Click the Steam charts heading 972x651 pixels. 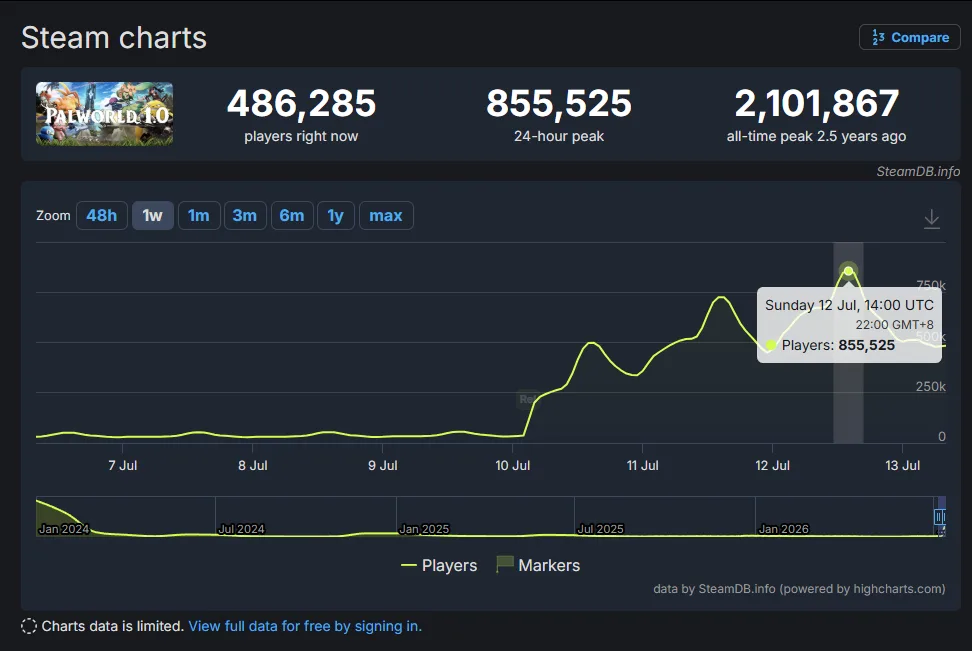click(x=114, y=38)
